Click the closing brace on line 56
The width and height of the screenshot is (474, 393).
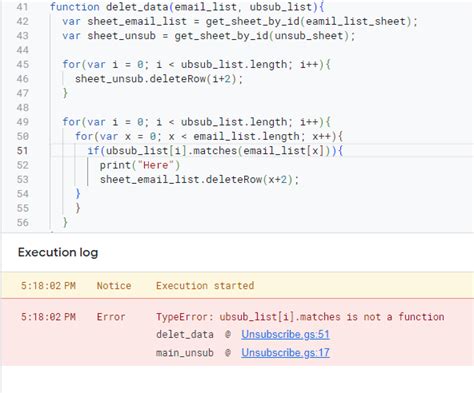coord(65,222)
